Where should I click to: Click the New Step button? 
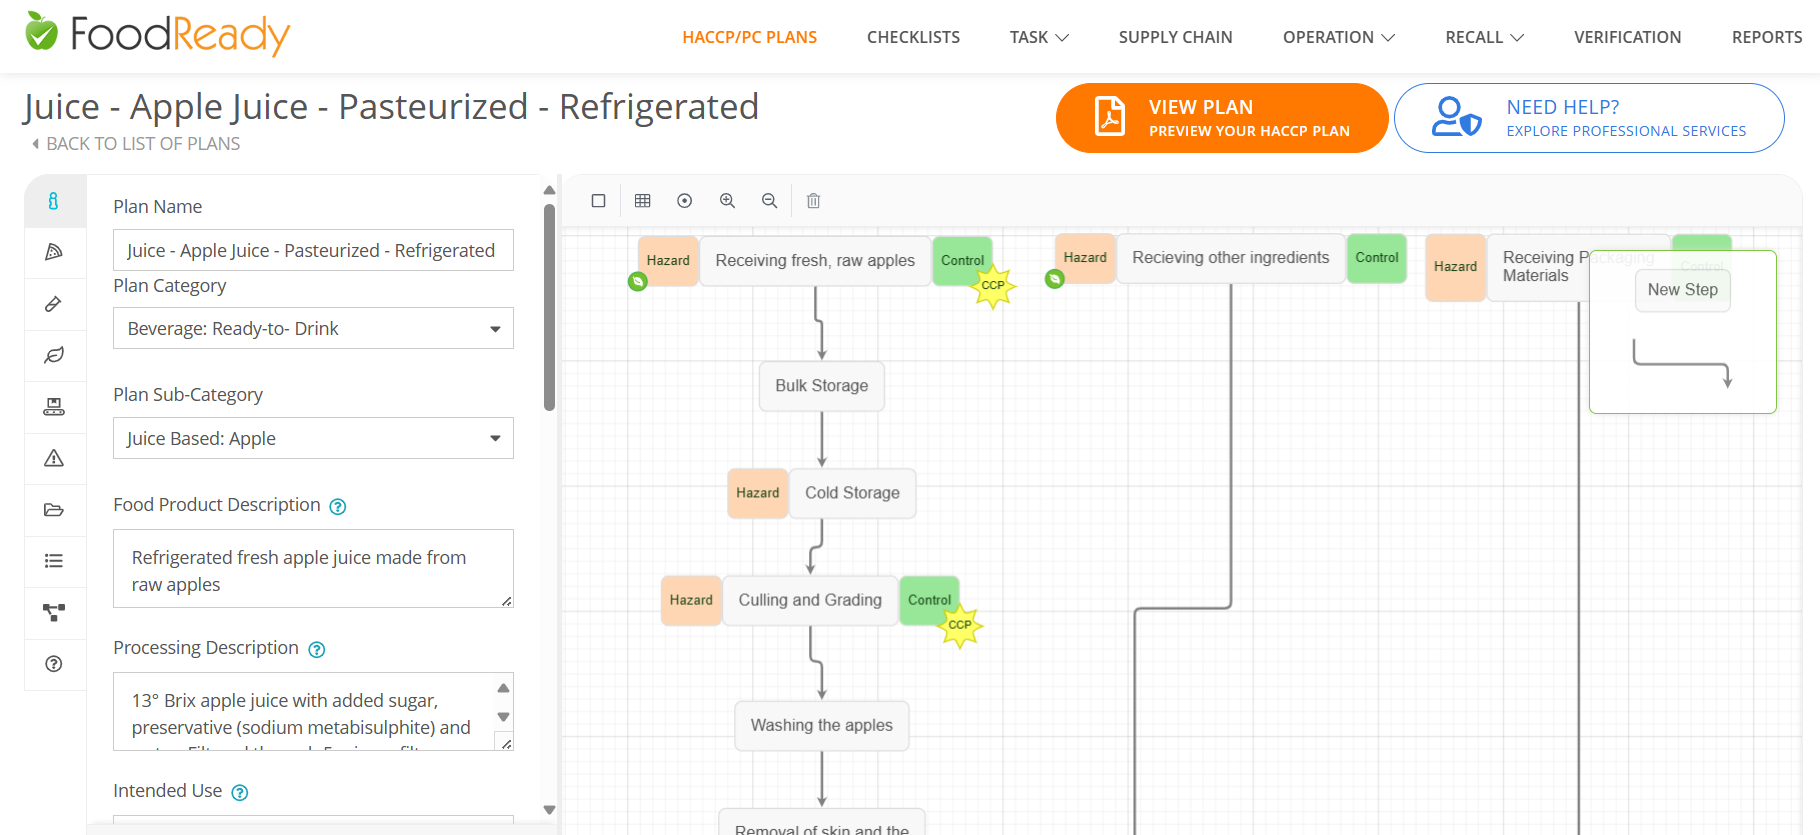pyautogui.click(x=1683, y=290)
